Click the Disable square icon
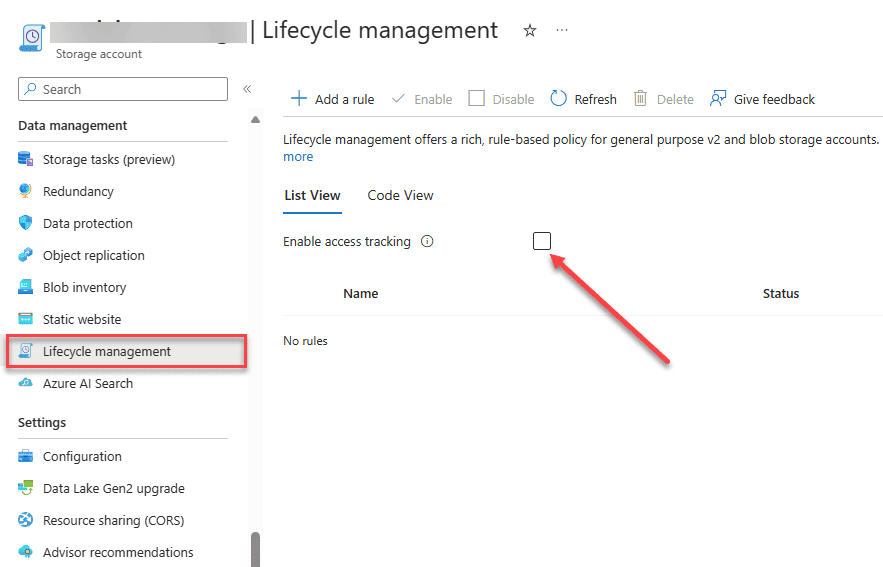883x567 pixels. pyautogui.click(x=476, y=99)
